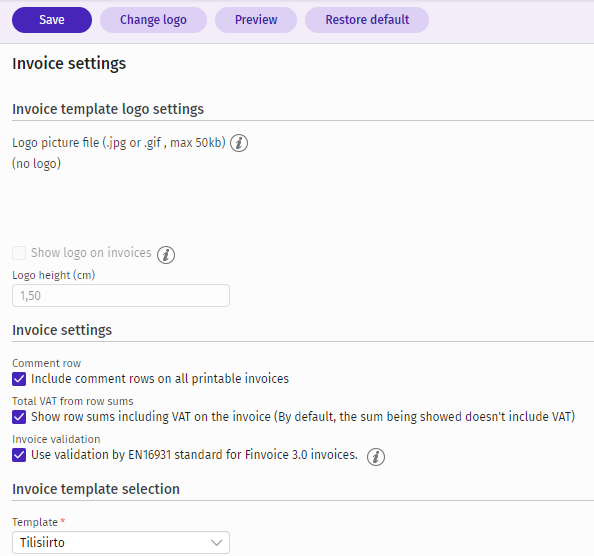The width and height of the screenshot is (594, 556).
Task: Open info icon after Finvoice 3.0 validation text
Action: [x=376, y=457]
